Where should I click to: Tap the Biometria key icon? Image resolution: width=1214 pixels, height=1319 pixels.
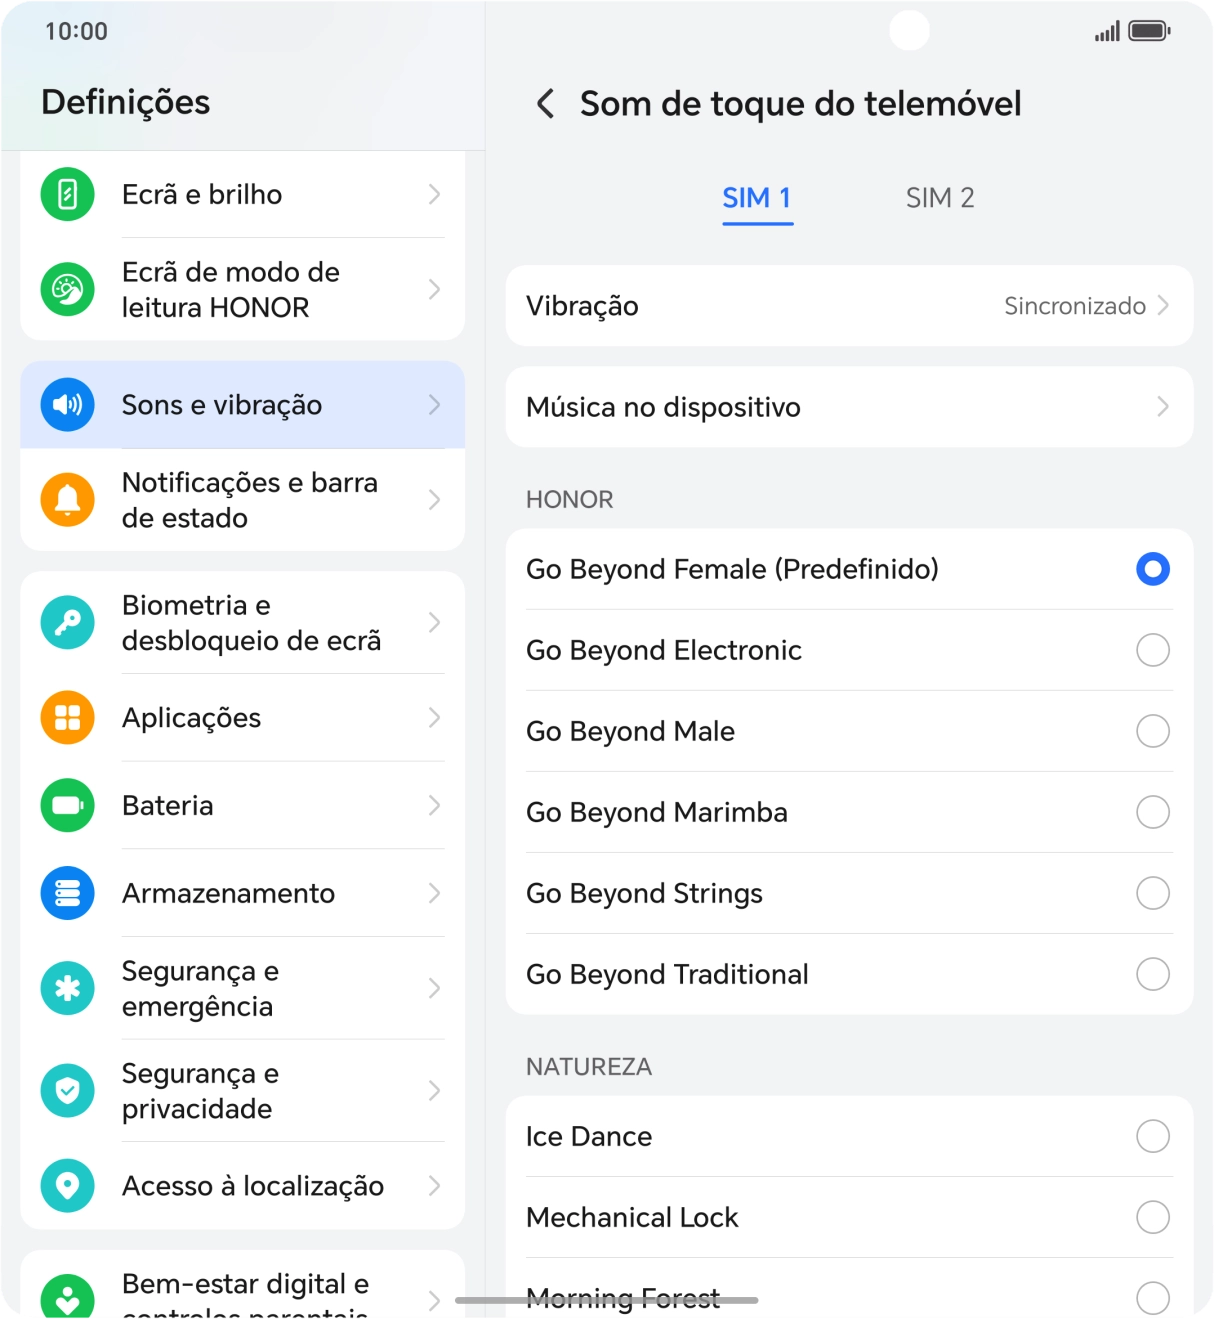click(x=68, y=623)
